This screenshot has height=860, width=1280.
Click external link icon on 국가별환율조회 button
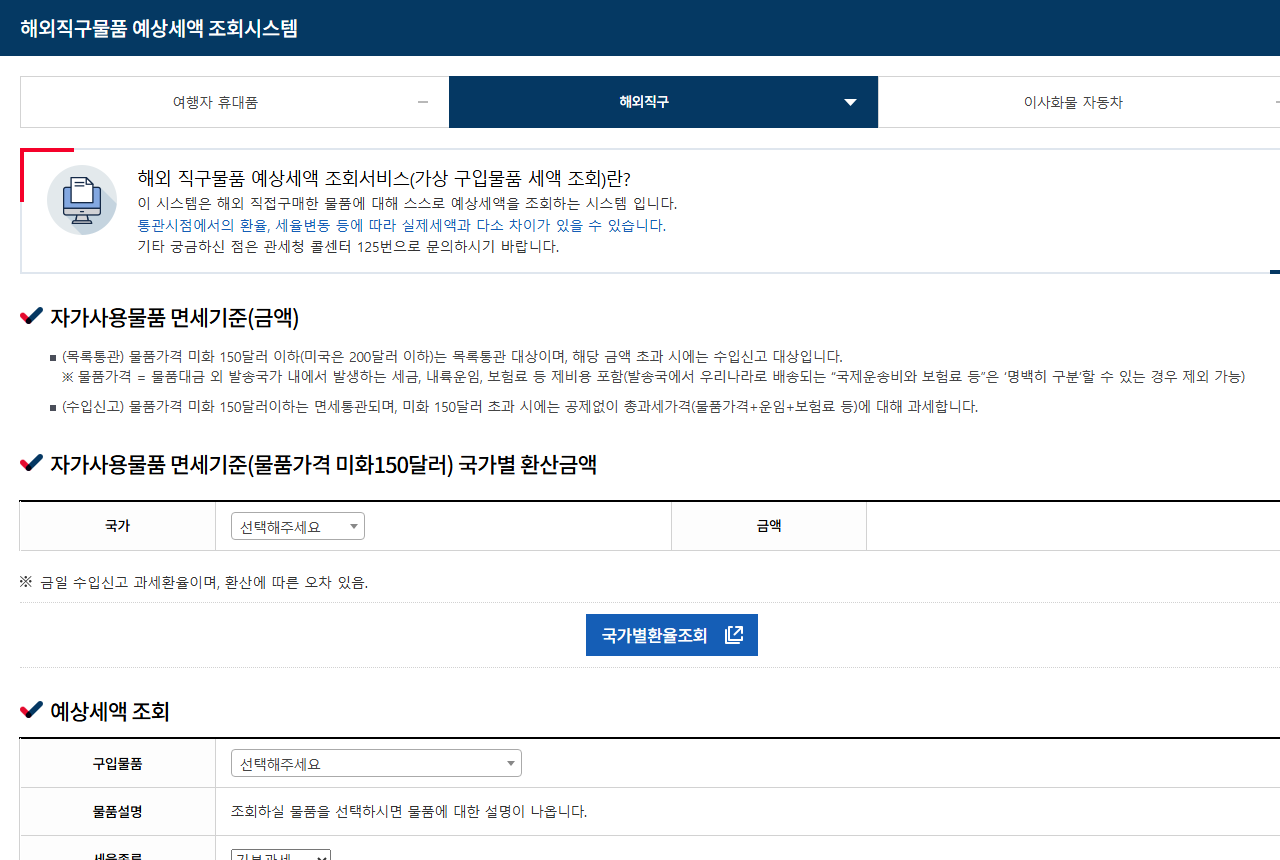click(x=734, y=635)
